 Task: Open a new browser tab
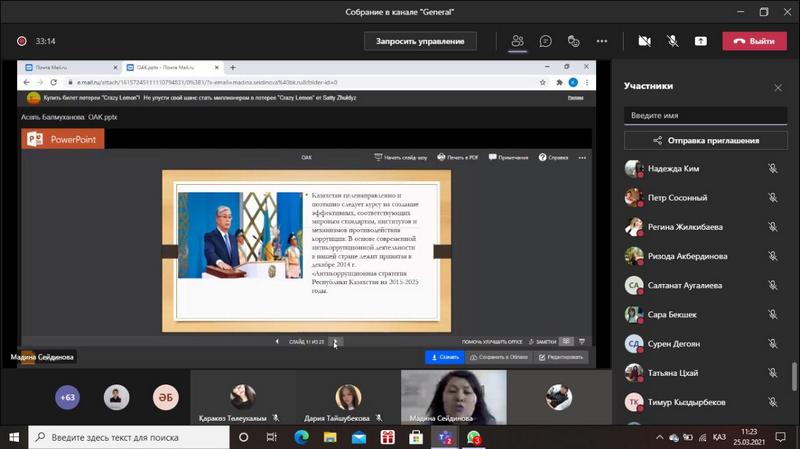click(x=233, y=67)
